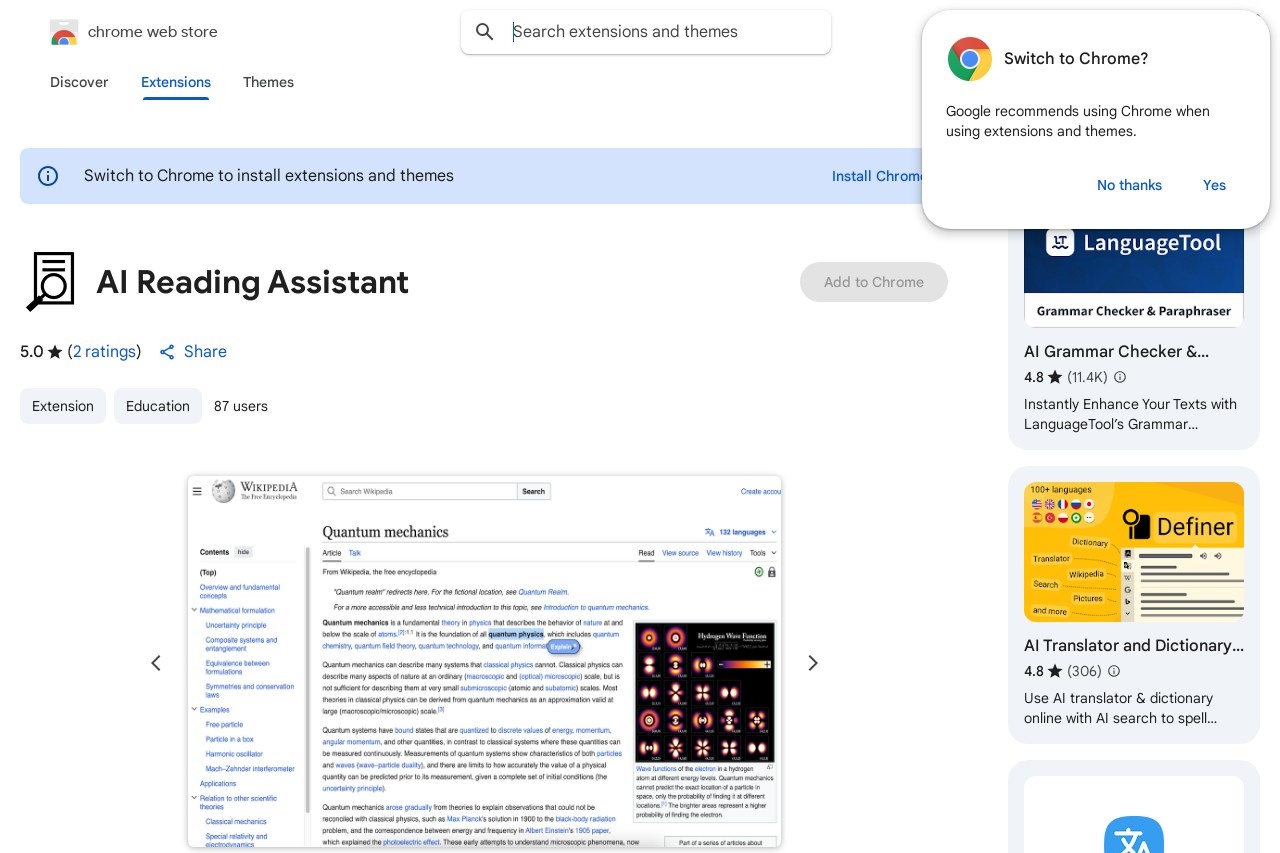Show the next screenshot with the right arrow
The image size is (1280, 853).
pos(813,663)
